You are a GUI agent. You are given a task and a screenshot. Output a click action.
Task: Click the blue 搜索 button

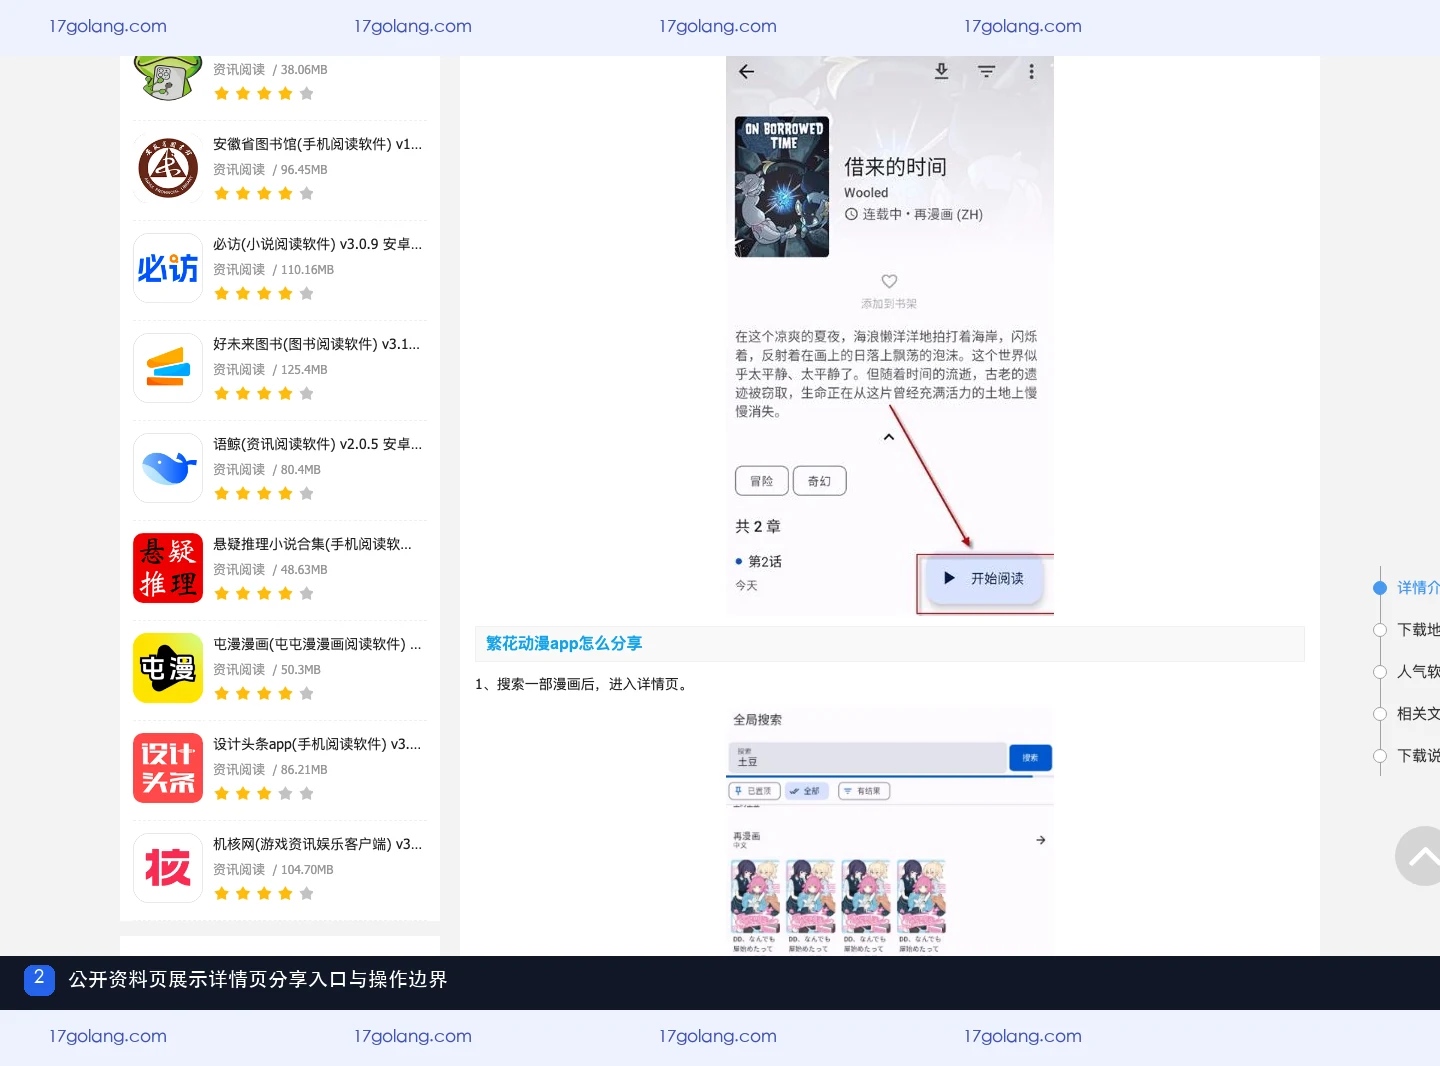(x=1030, y=758)
